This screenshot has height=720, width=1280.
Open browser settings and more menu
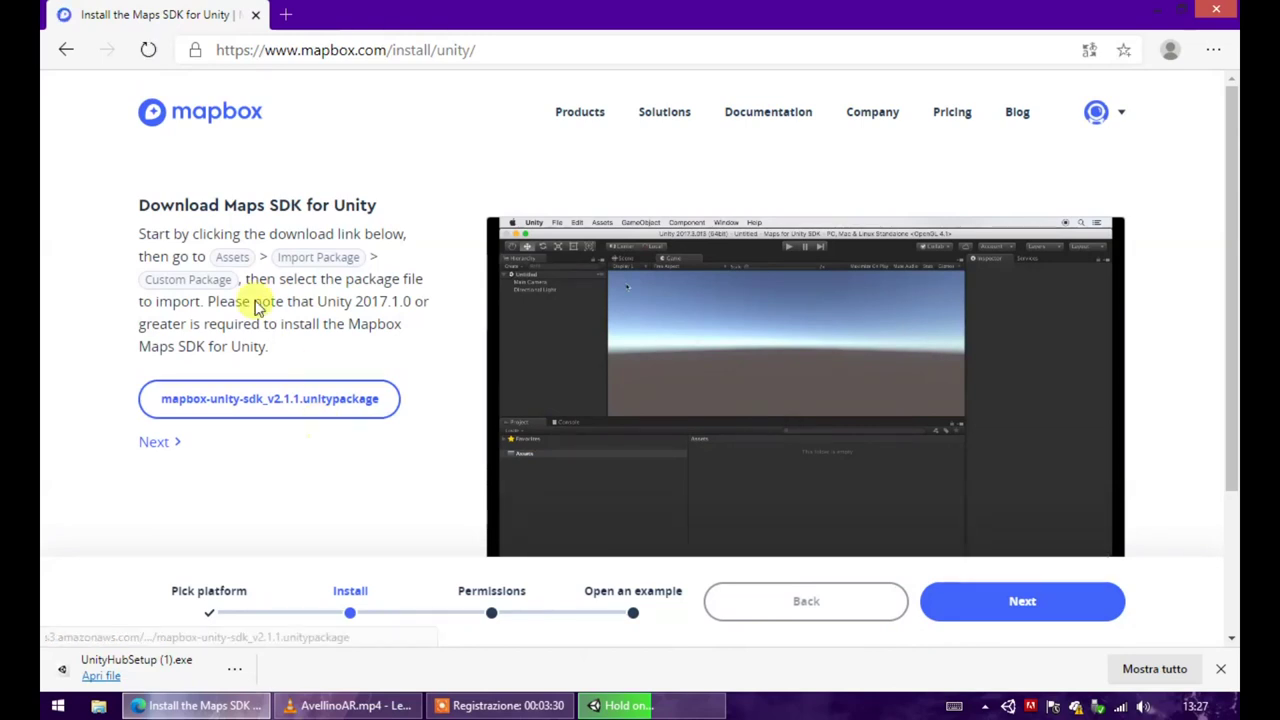[x=1213, y=50]
